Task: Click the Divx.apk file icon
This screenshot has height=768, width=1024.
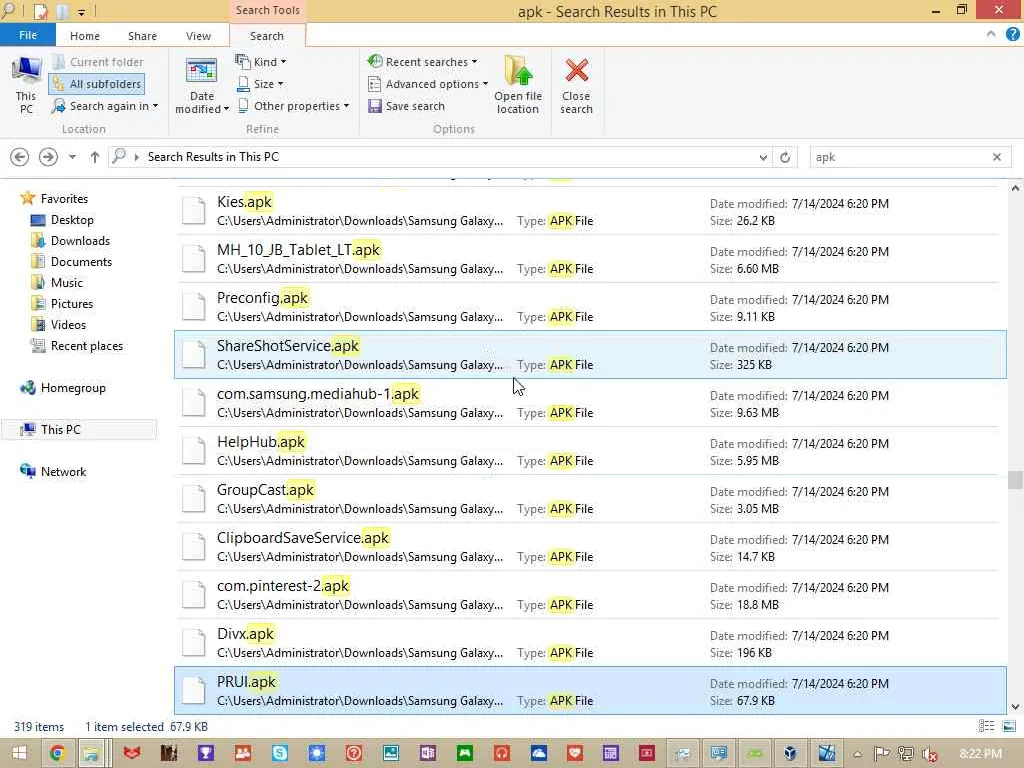Action: click(x=194, y=643)
